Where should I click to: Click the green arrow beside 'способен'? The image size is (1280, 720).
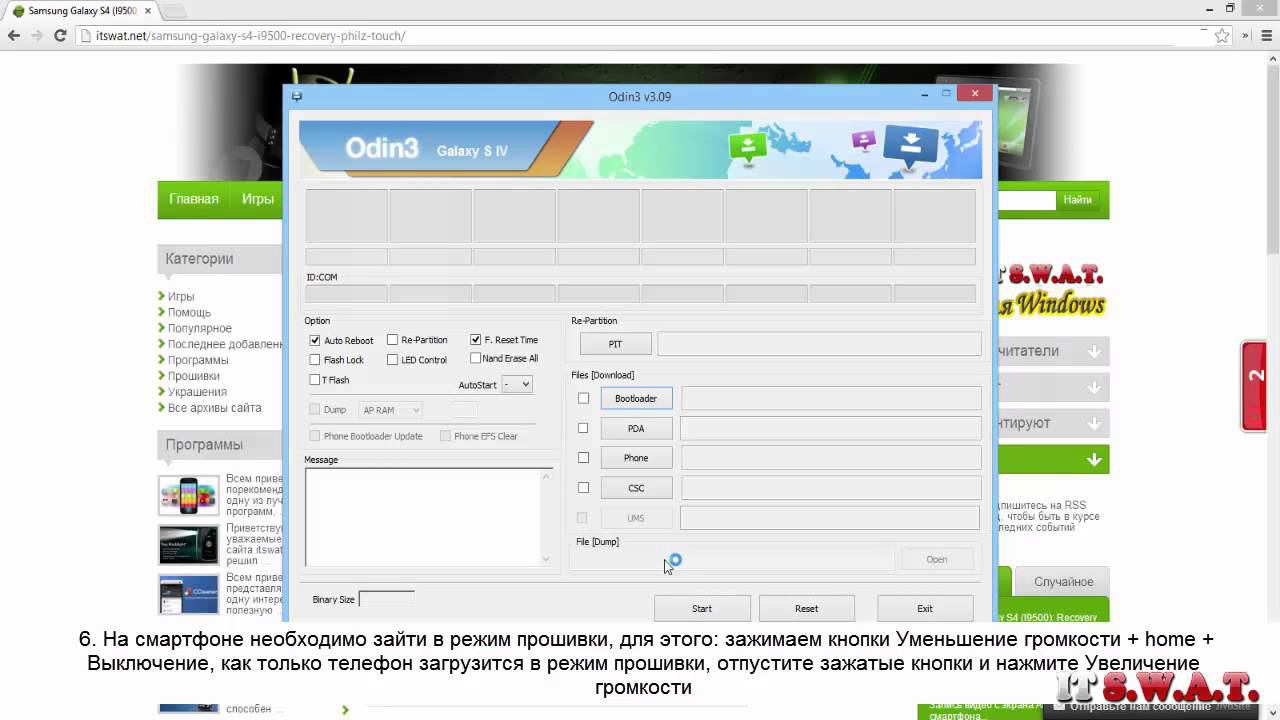pos(345,709)
